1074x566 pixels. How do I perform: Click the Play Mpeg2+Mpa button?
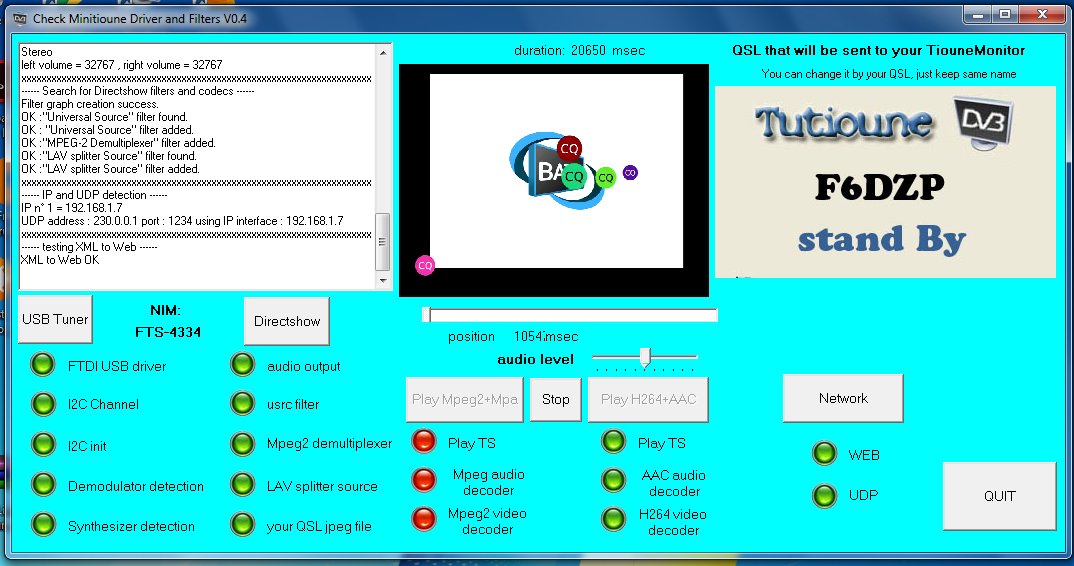pyautogui.click(x=464, y=399)
